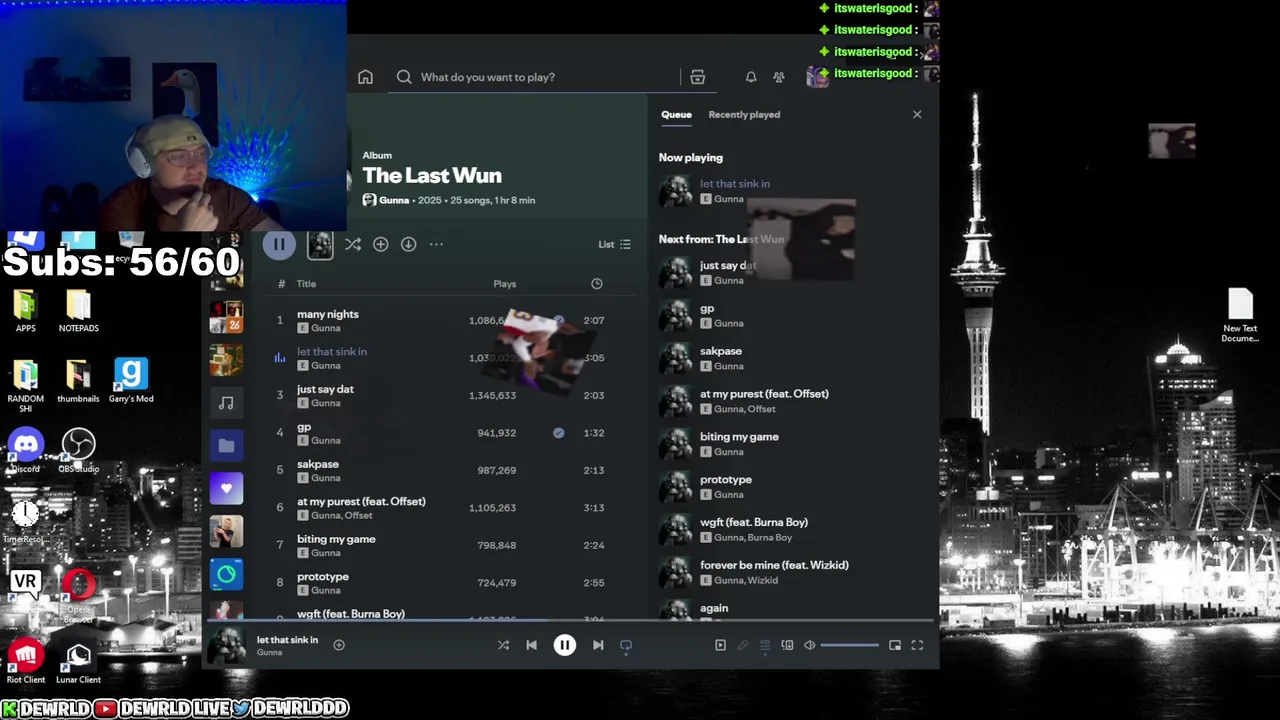Image resolution: width=1280 pixels, height=720 pixels.
Task: Open the notifications bell in Spotify
Action: click(750, 77)
